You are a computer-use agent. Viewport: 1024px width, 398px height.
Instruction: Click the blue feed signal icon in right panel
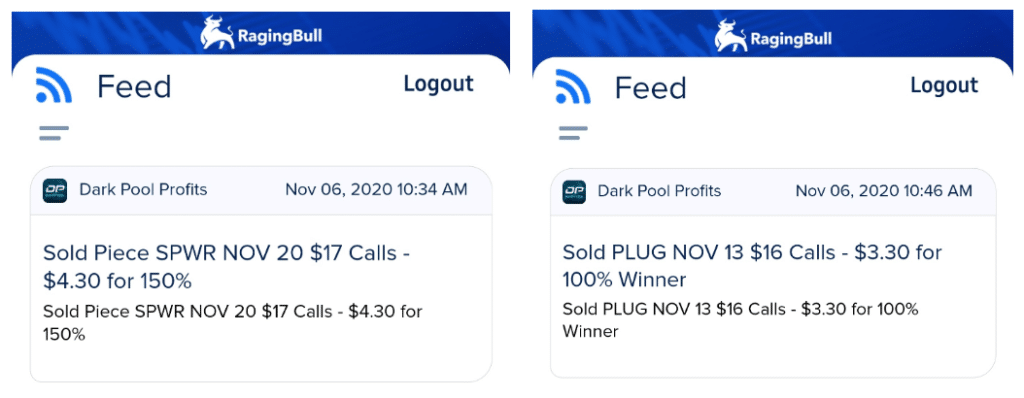573,86
